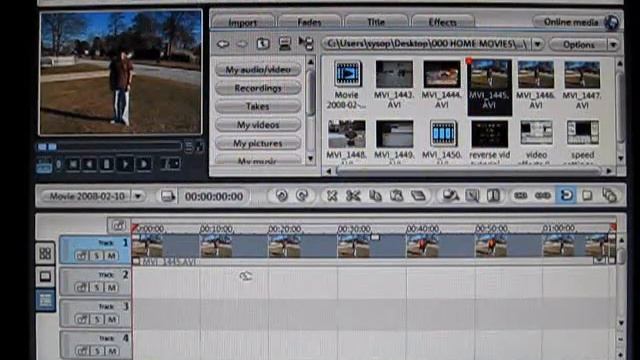
Task: Click the toolbar icon right of Paste
Action: (x=418, y=196)
